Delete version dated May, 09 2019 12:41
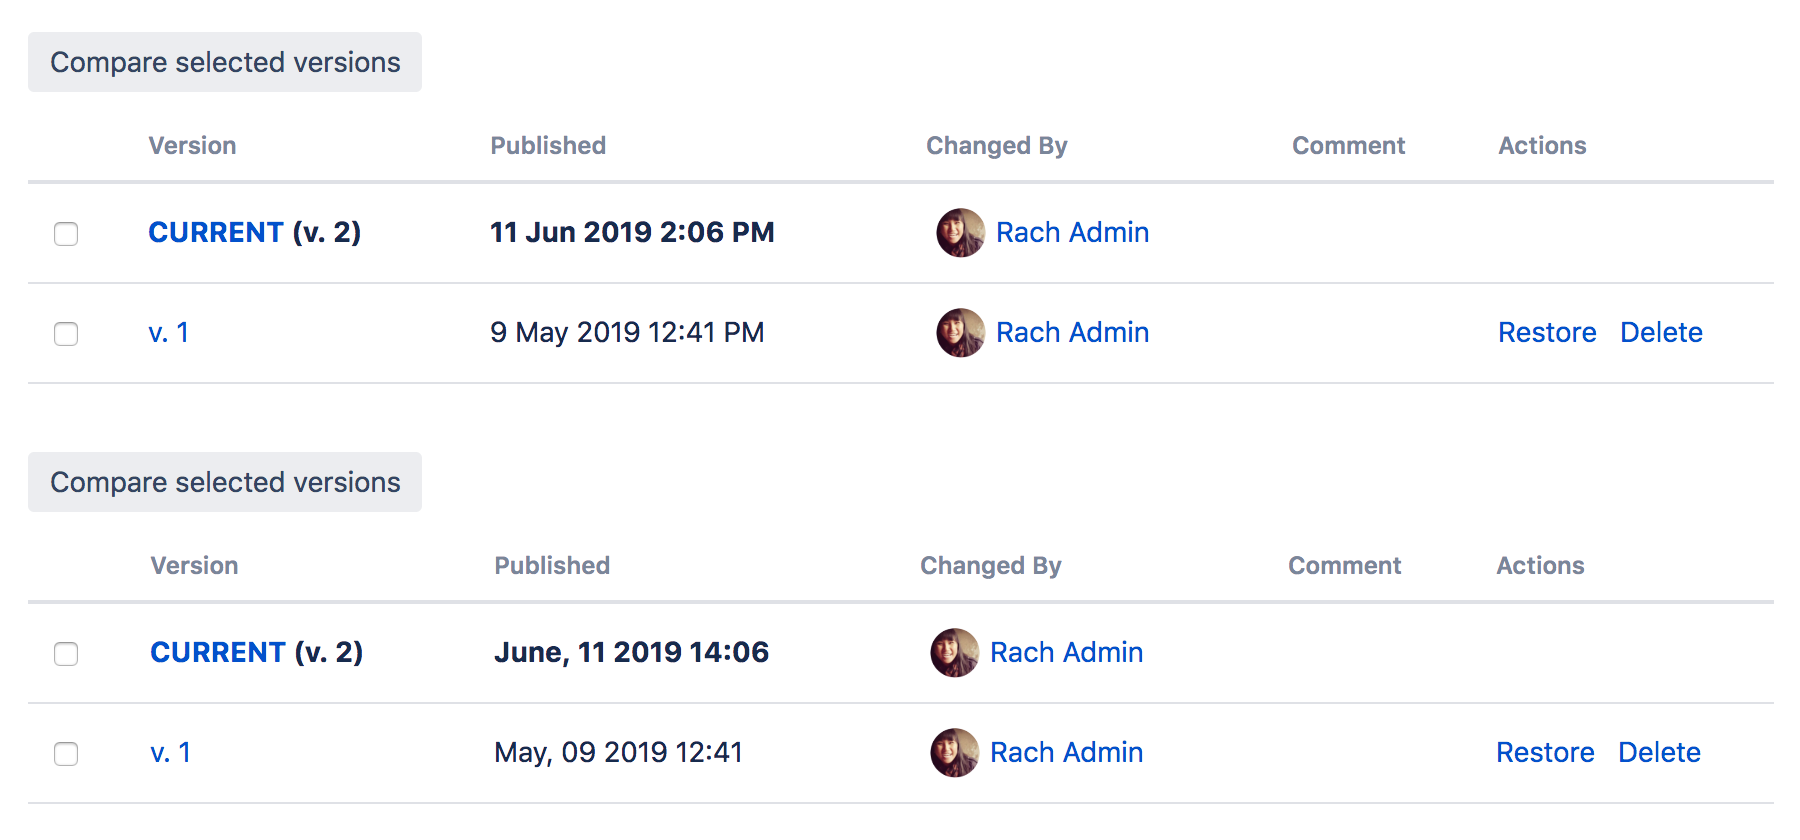This screenshot has width=1800, height=840. [x=1659, y=753]
